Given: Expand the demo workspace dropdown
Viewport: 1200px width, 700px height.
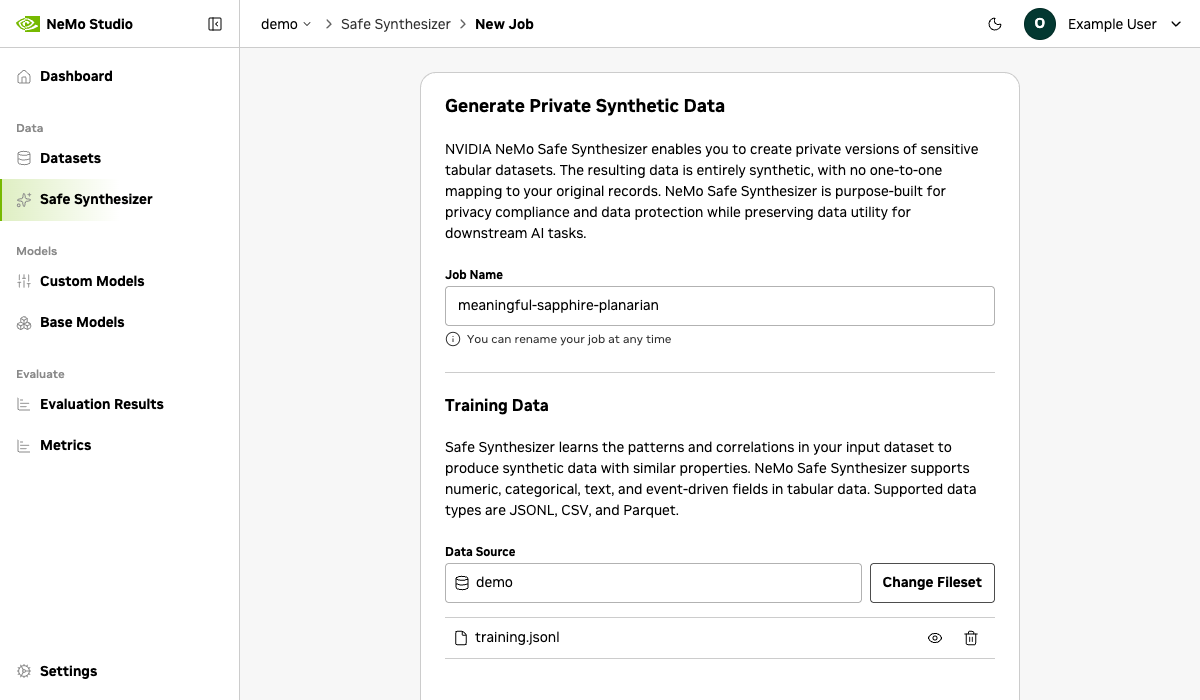Looking at the screenshot, I should tap(286, 24).
